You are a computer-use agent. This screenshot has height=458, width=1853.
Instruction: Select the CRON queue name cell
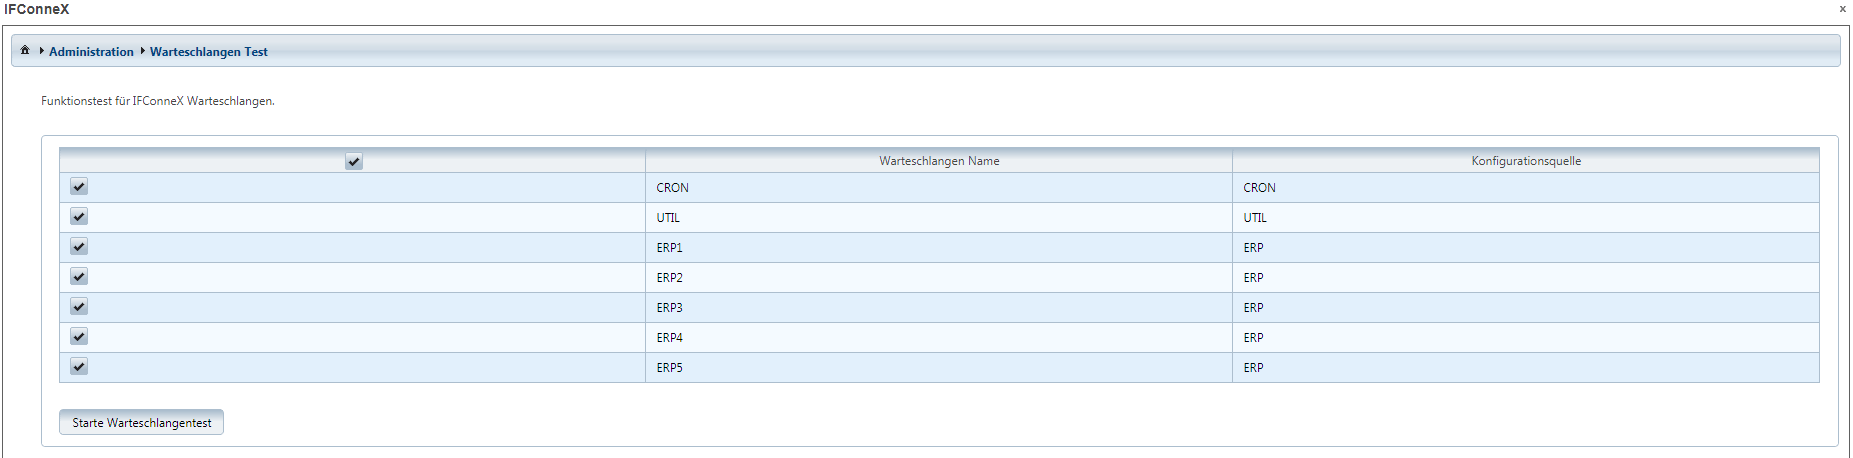672,188
